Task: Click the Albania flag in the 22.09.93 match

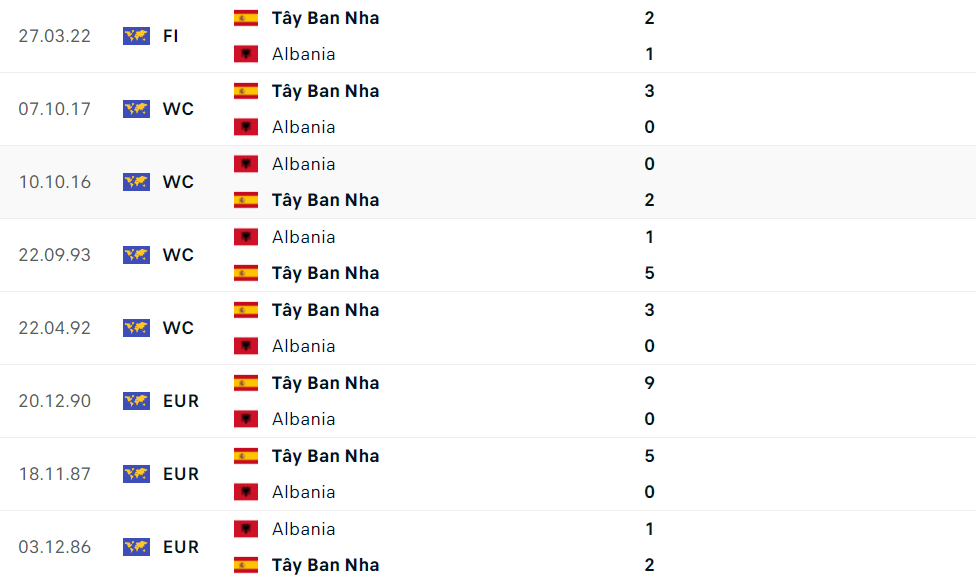Action: tap(246, 237)
